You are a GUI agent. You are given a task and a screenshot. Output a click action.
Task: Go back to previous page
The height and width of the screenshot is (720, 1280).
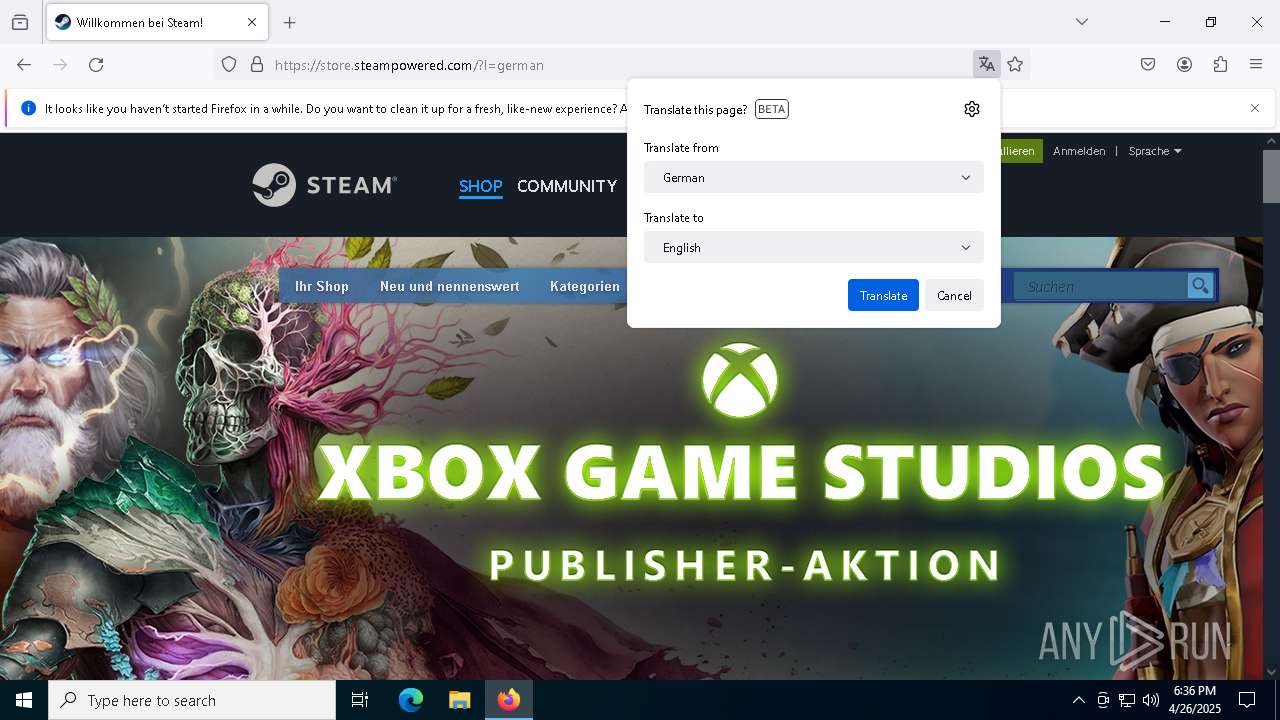[24, 65]
